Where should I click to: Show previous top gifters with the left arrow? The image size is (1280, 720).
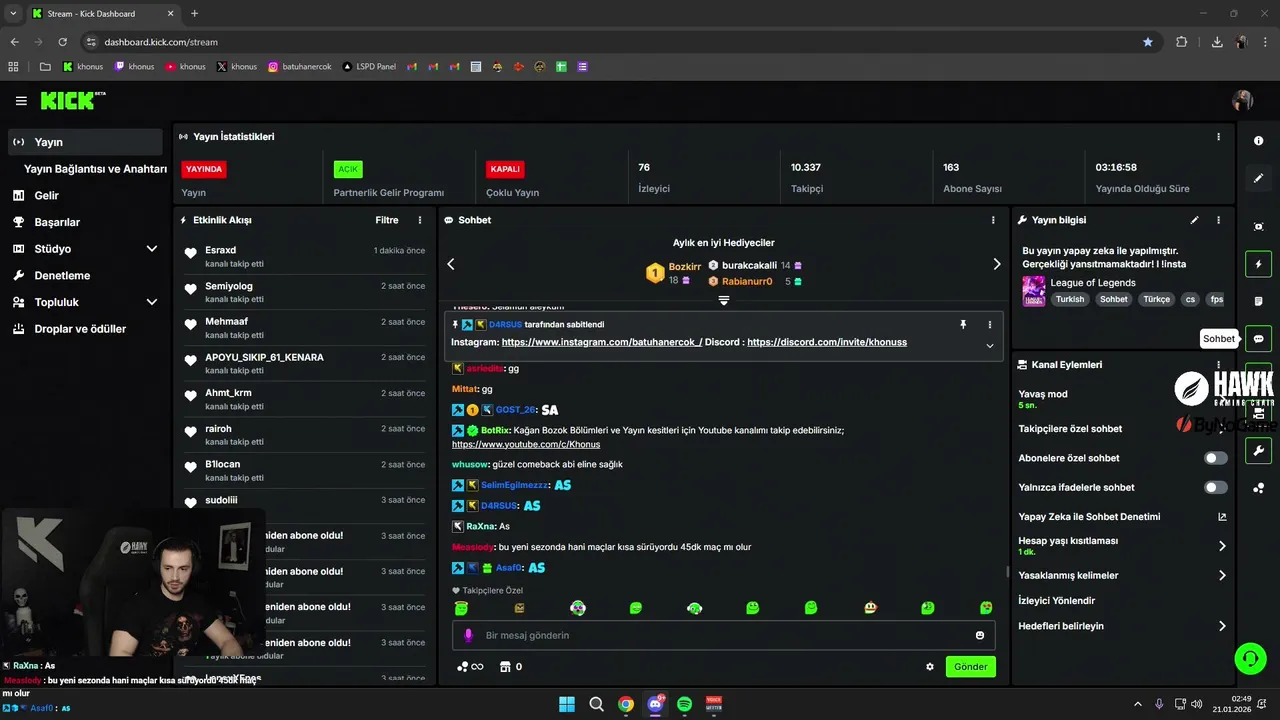(451, 264)
